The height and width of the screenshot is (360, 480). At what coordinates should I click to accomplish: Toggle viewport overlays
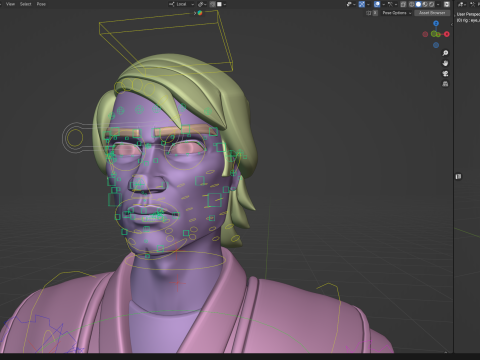click(377, 4)
